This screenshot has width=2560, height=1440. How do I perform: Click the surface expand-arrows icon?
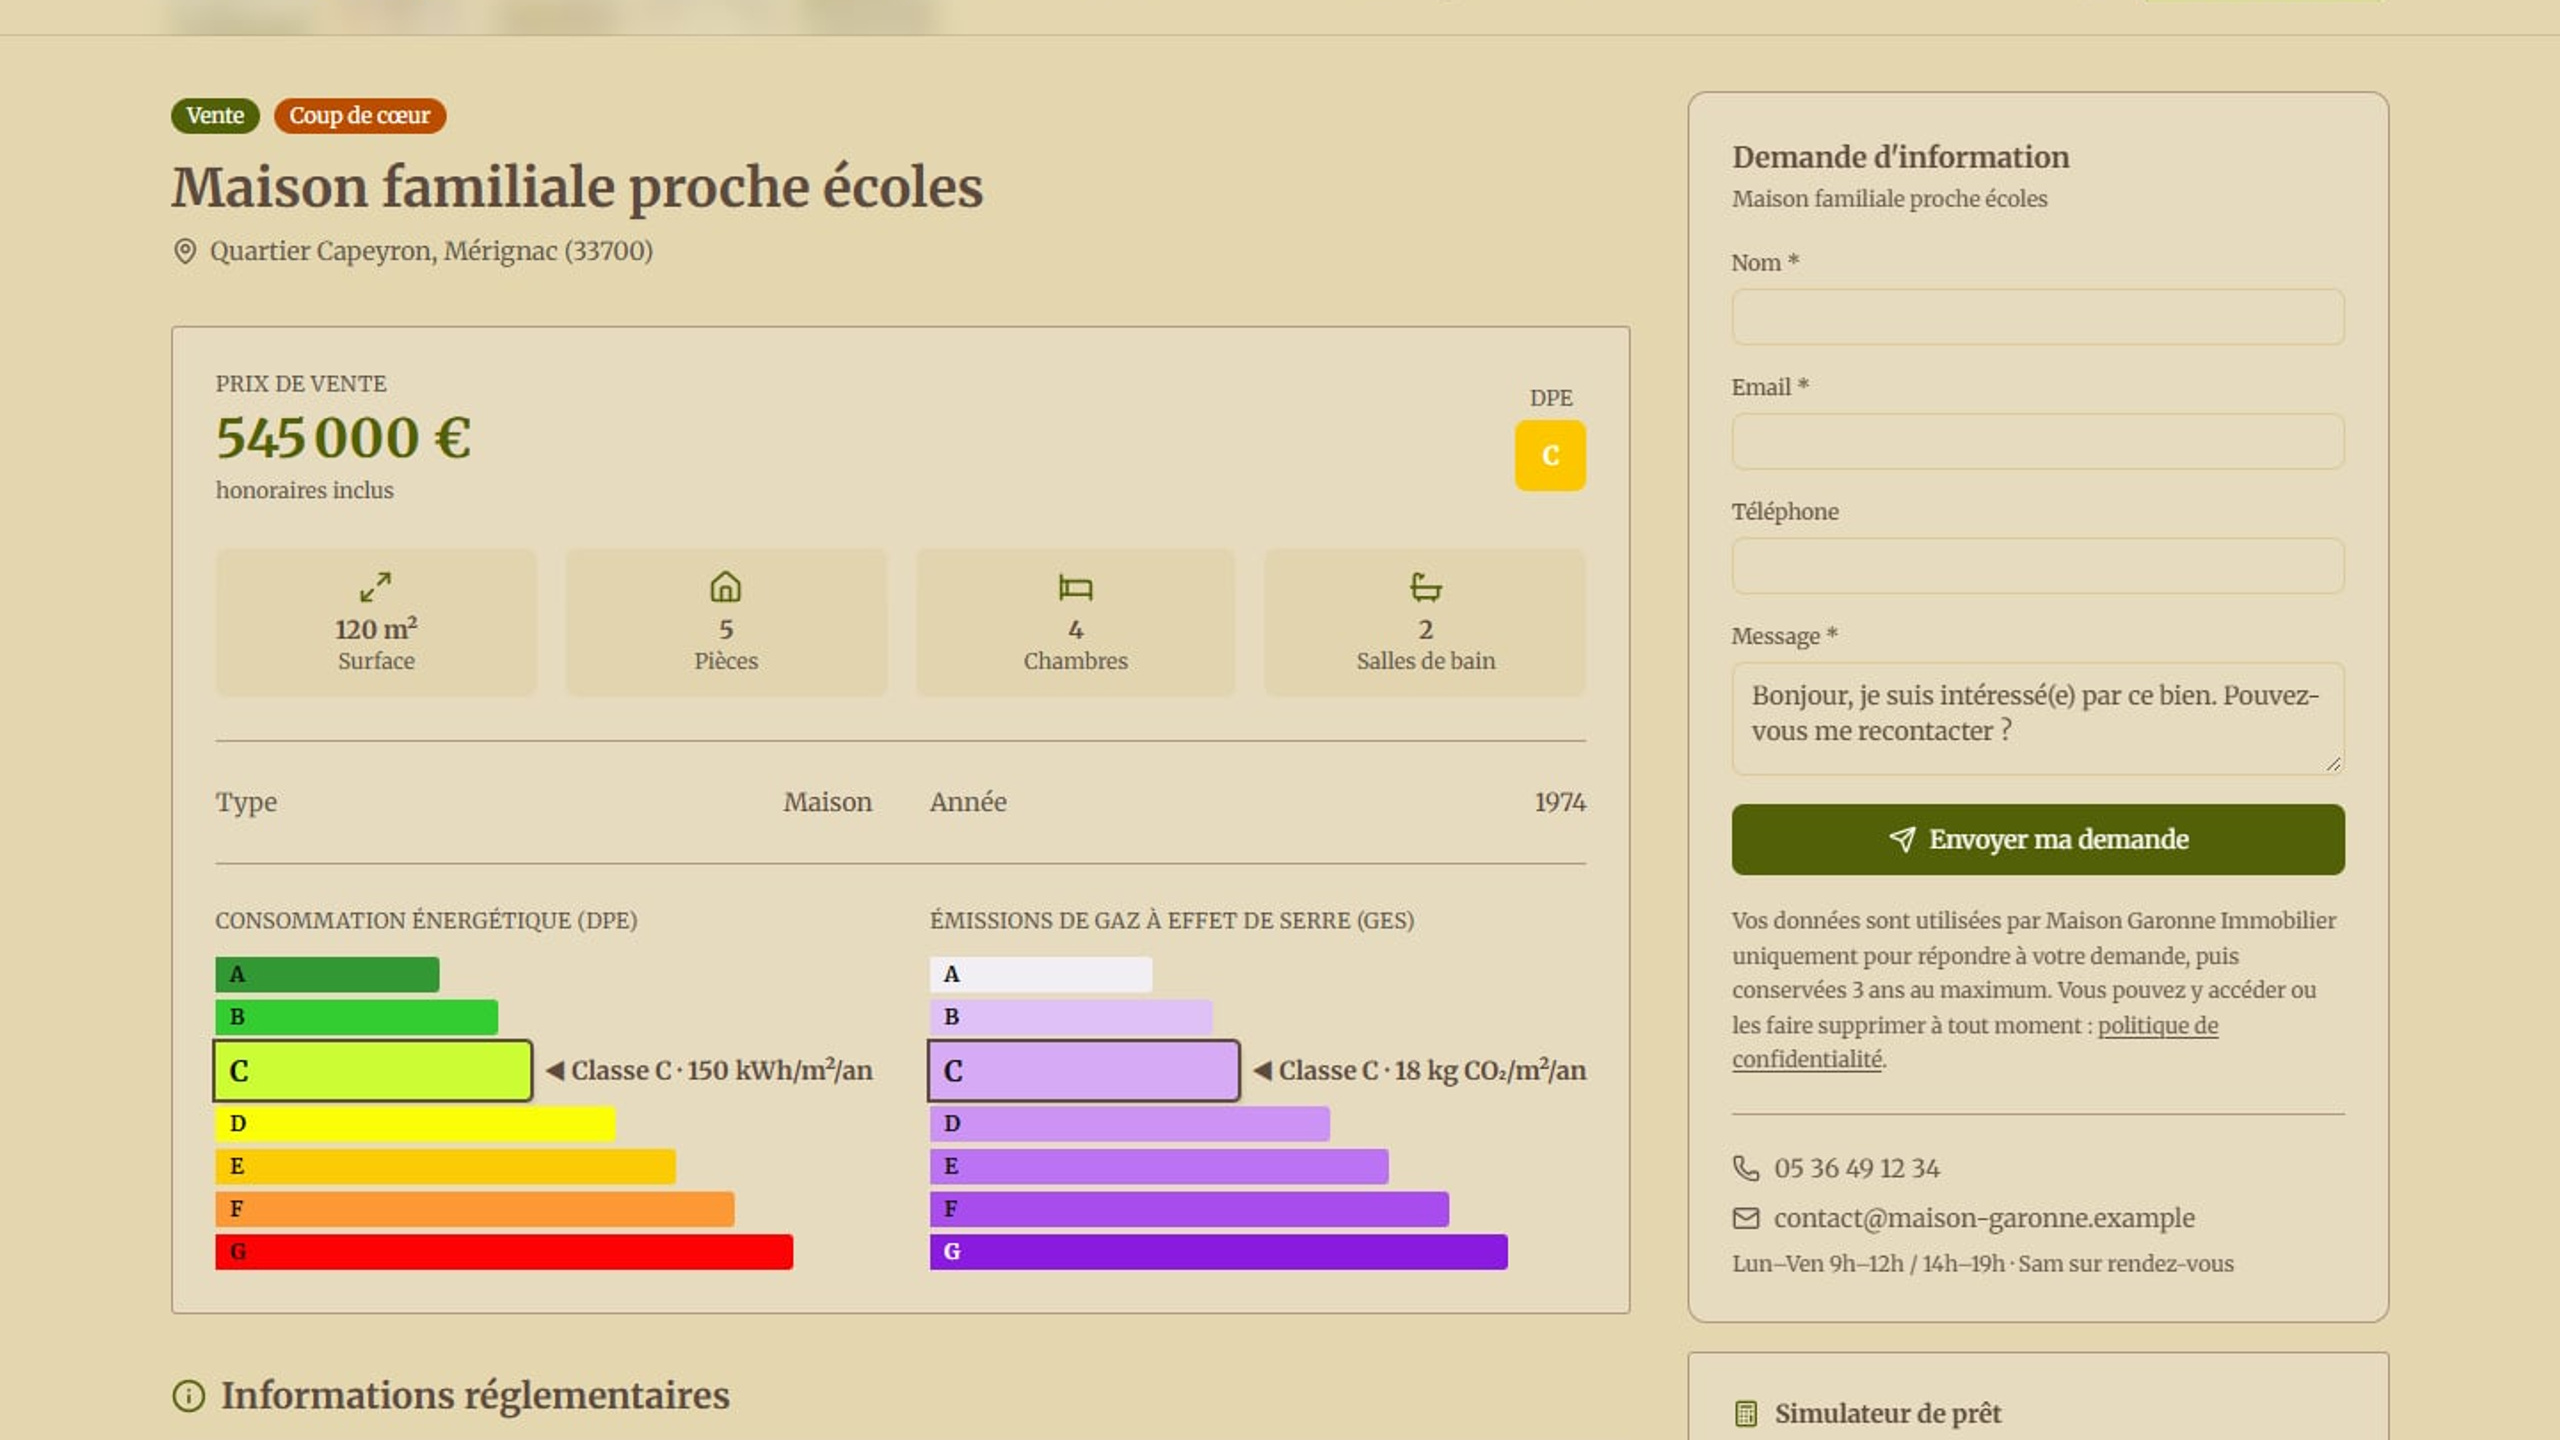tap(376, 587)
